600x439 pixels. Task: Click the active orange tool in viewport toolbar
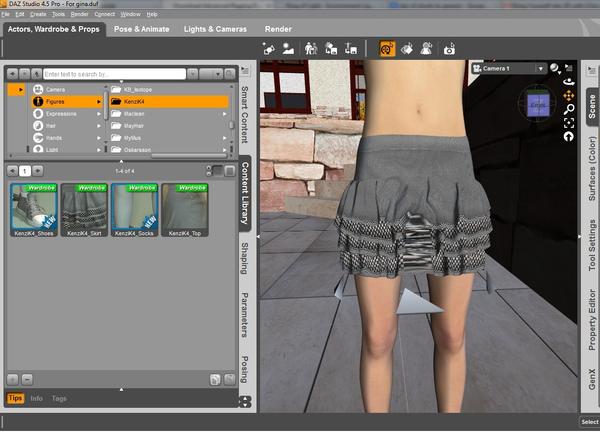pyautogui.click(x=387, y=48)
